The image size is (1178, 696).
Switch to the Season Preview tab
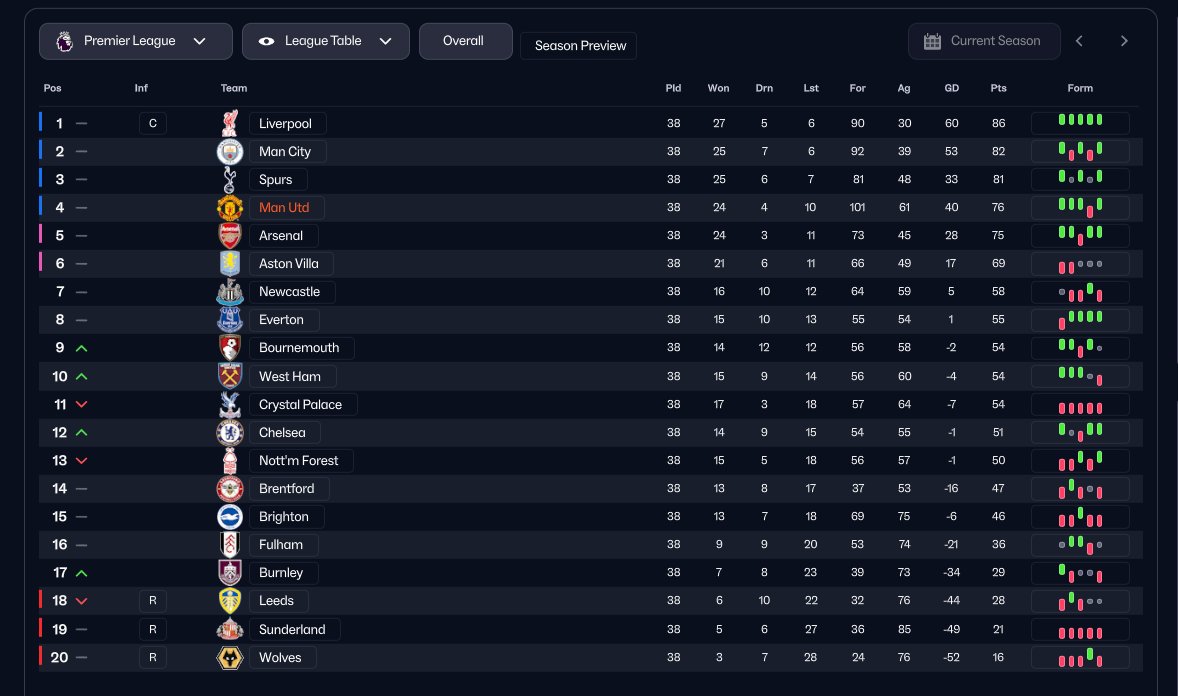(579, 46)
